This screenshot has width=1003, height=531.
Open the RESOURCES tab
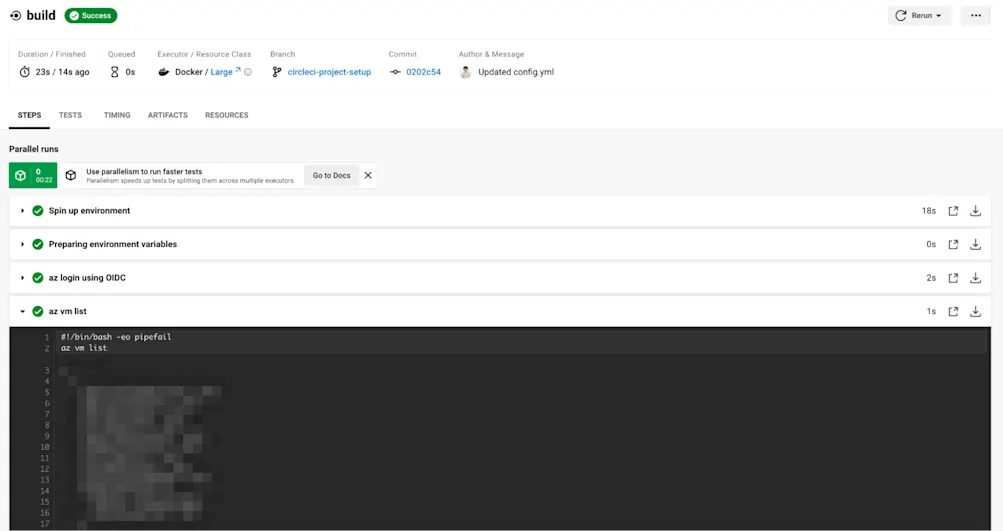coord(226,115)
